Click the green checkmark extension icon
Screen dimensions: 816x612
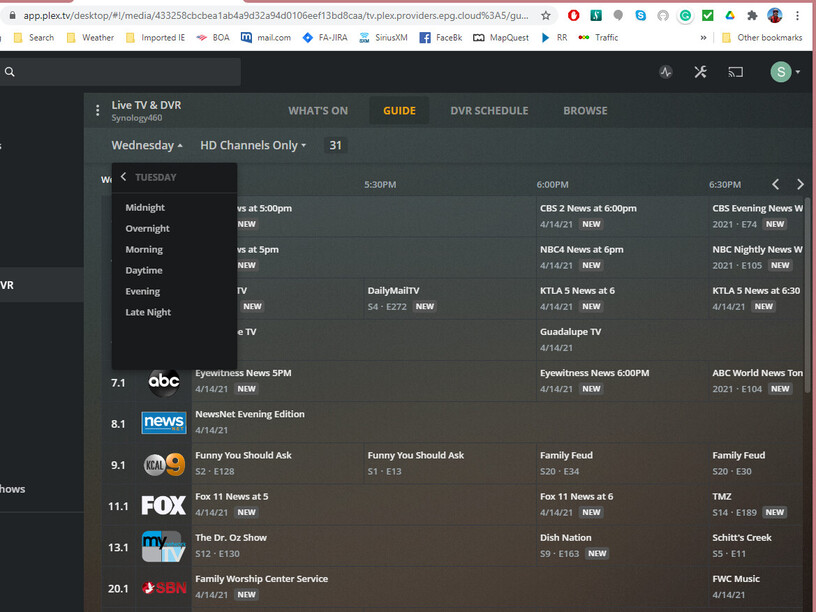coord(707,16)
